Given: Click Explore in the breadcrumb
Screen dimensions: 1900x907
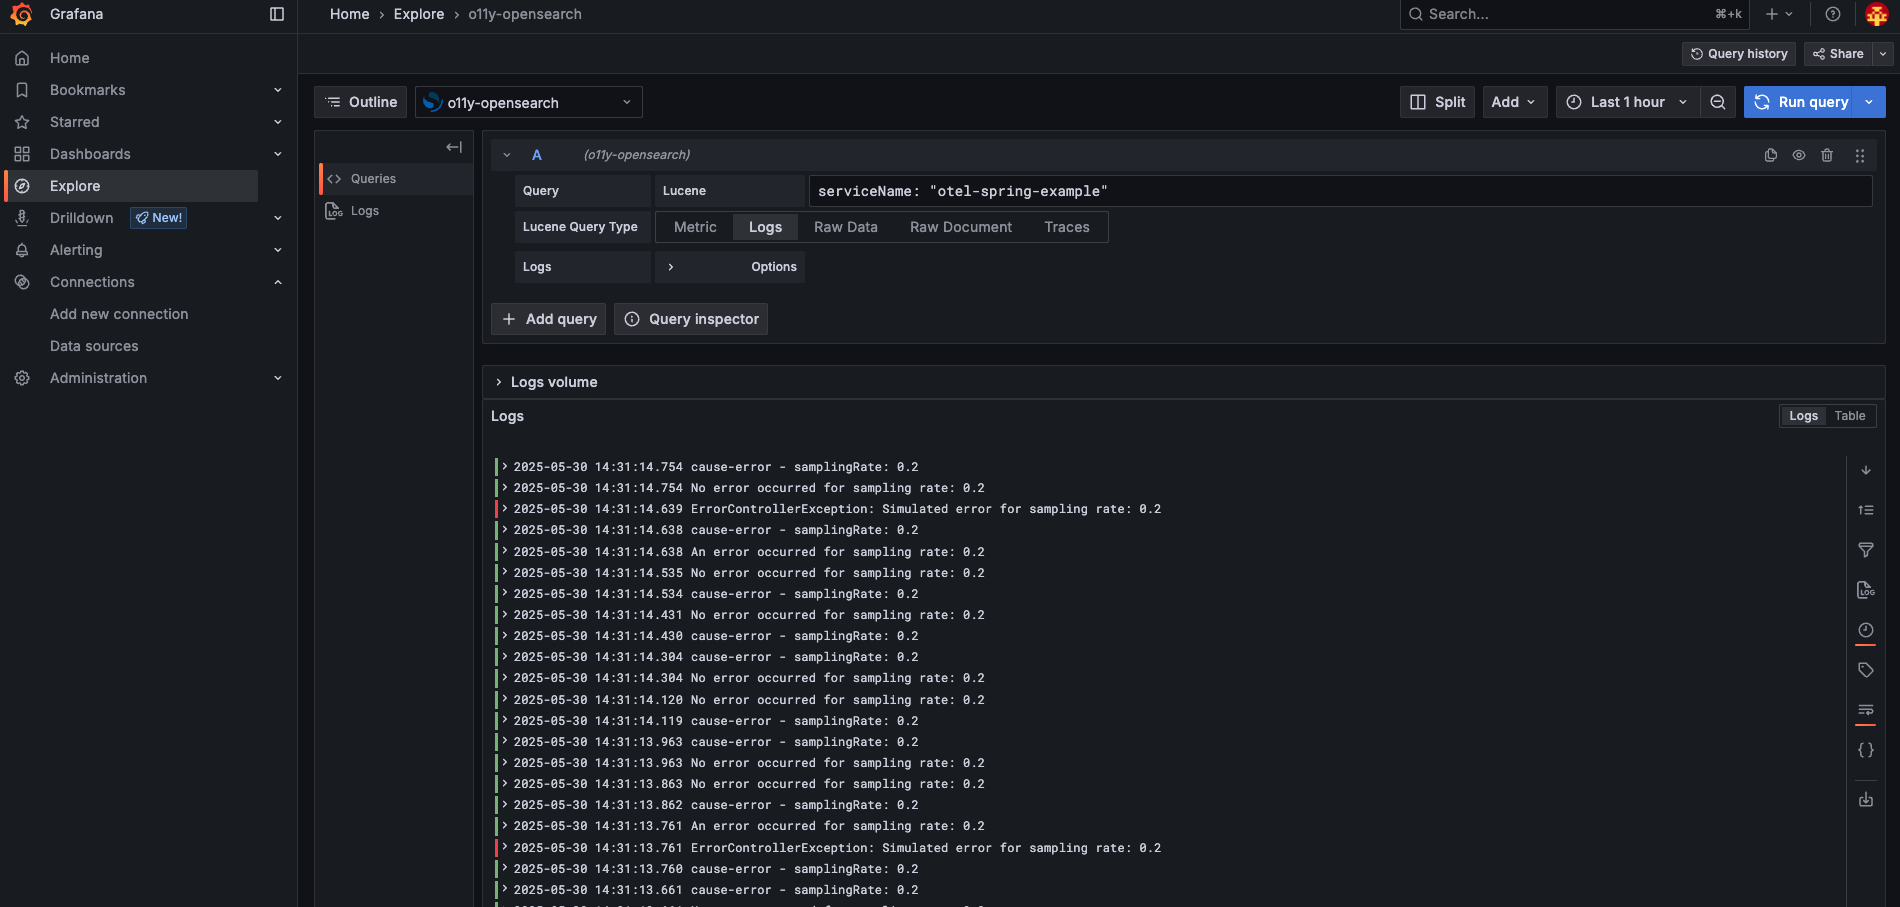Looking at the screenshot, I should (x=419, y=14).
